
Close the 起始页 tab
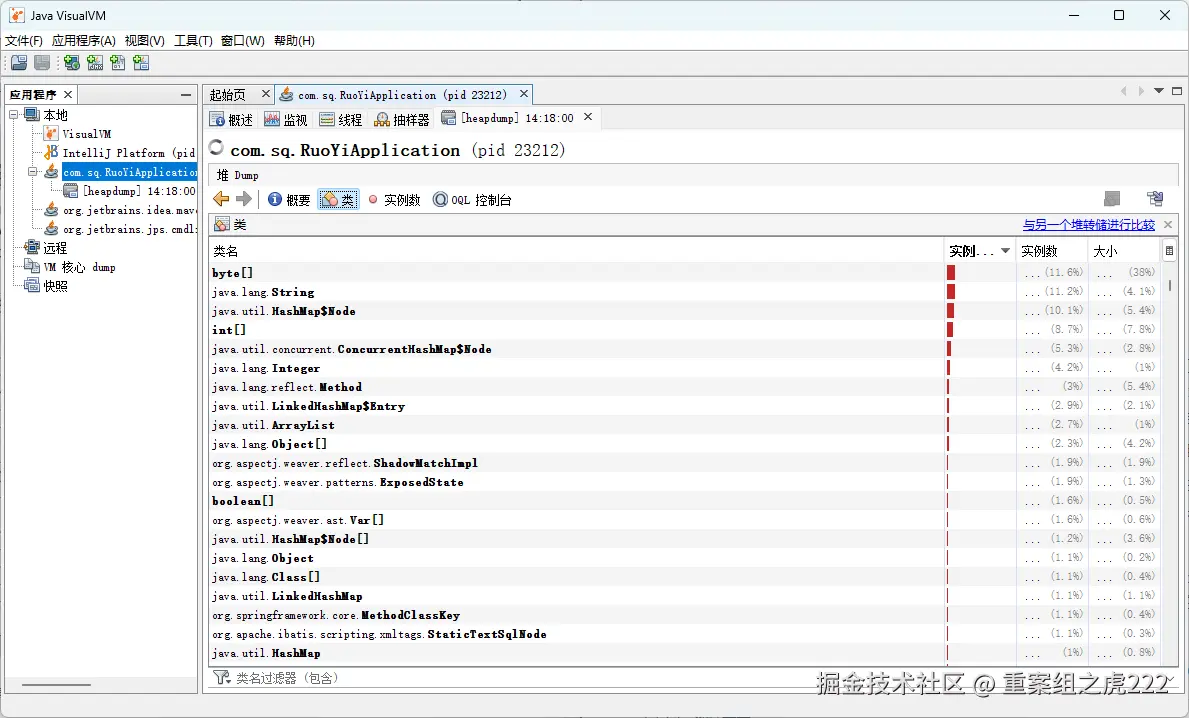click(x=265, y=93)
